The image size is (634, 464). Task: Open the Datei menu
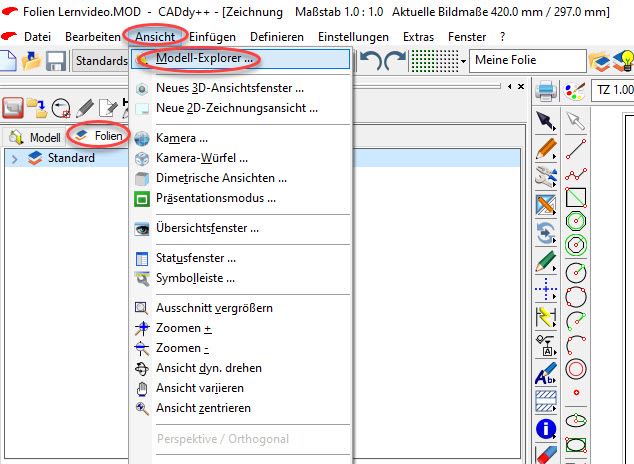[x=37, y=37]
